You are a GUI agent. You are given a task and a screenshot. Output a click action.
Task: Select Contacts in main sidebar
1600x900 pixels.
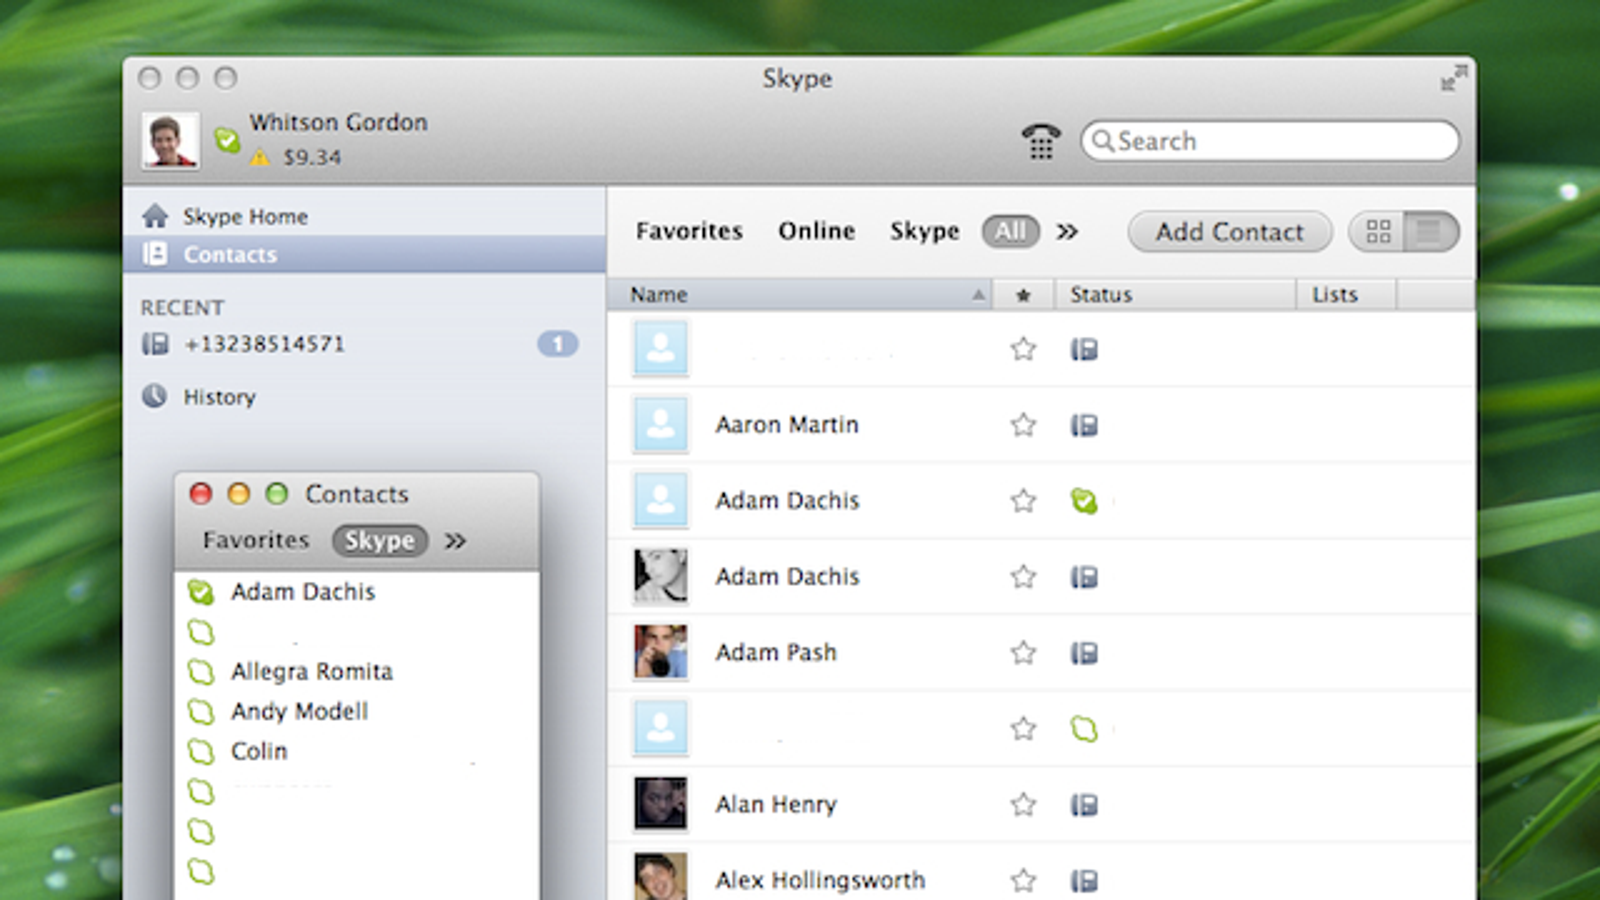[x=364, y=254]
